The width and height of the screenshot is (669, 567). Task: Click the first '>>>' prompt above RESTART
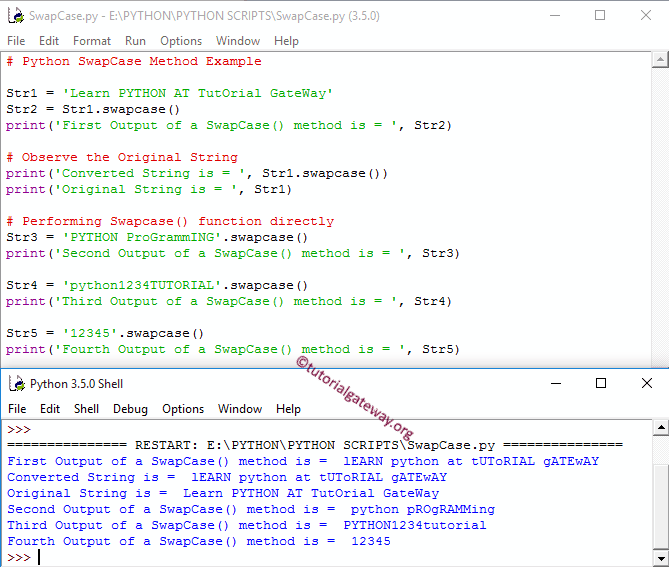click(x=19, y=430)
